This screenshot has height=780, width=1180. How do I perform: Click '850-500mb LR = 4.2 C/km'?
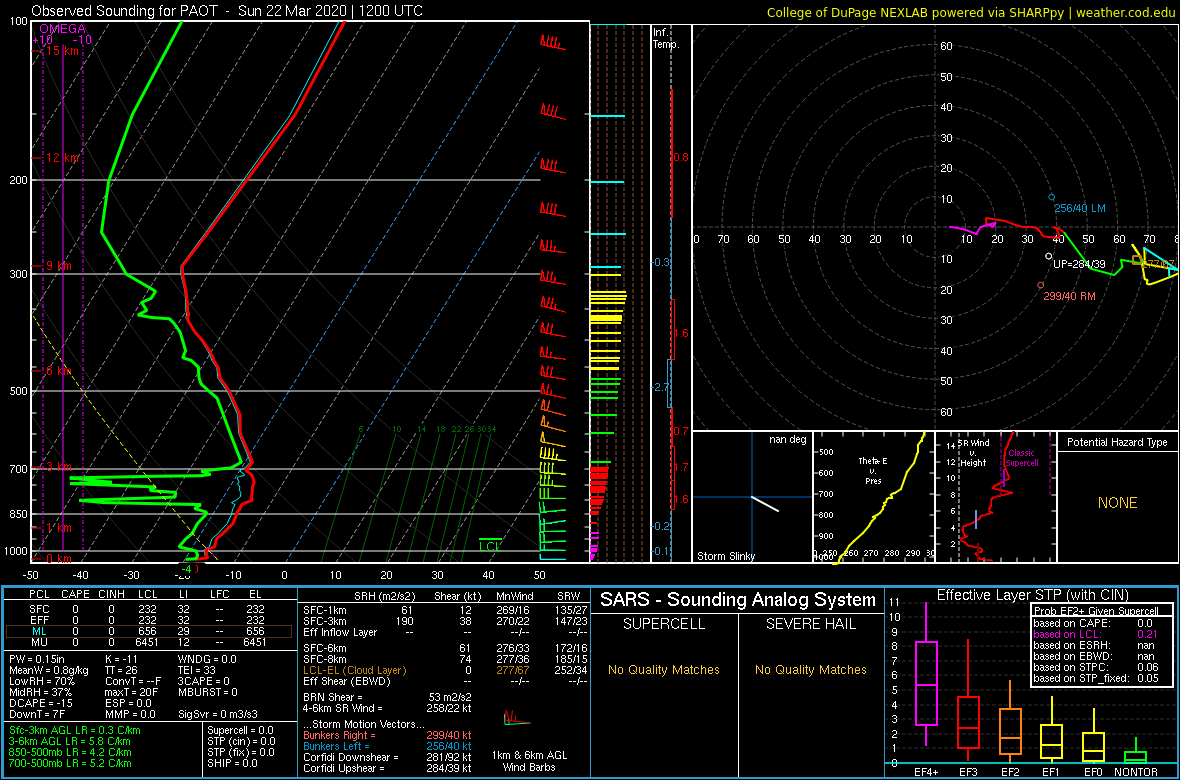click(x=70, y=752)
